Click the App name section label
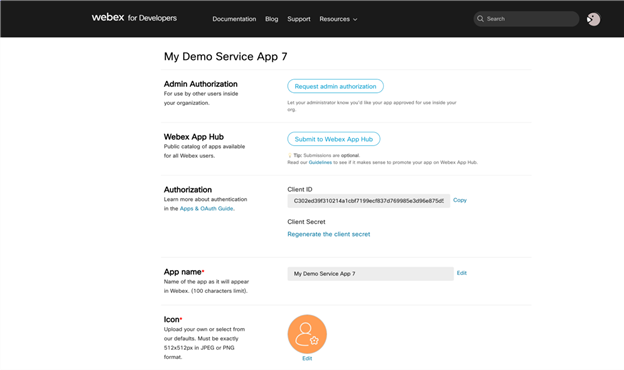This screenshot has height=370, width=624. coord(184,272)
